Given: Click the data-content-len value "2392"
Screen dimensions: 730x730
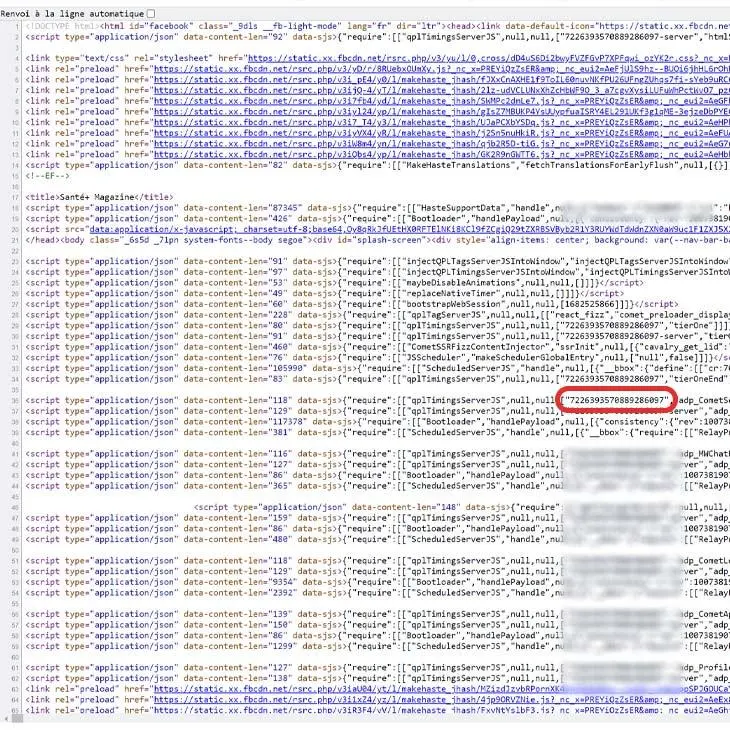Looking at the screenshot, I should [285, 593].
